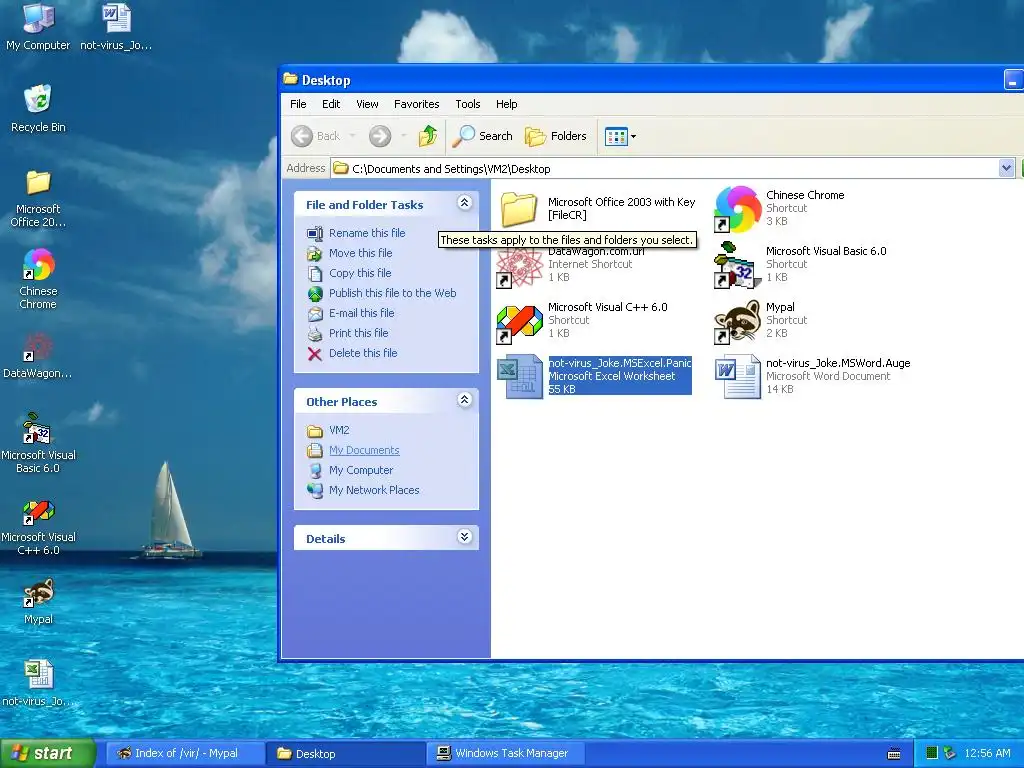Select Microsoft Visual Basic 6.0 desktop shortcut
1024x768 pixels.
38,443
